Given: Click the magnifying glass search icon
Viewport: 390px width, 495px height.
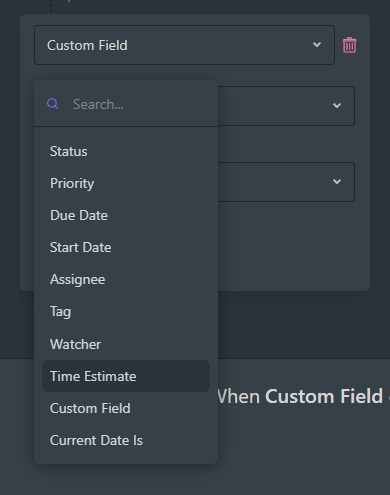Looking at the screenshot, I should 53,104.
